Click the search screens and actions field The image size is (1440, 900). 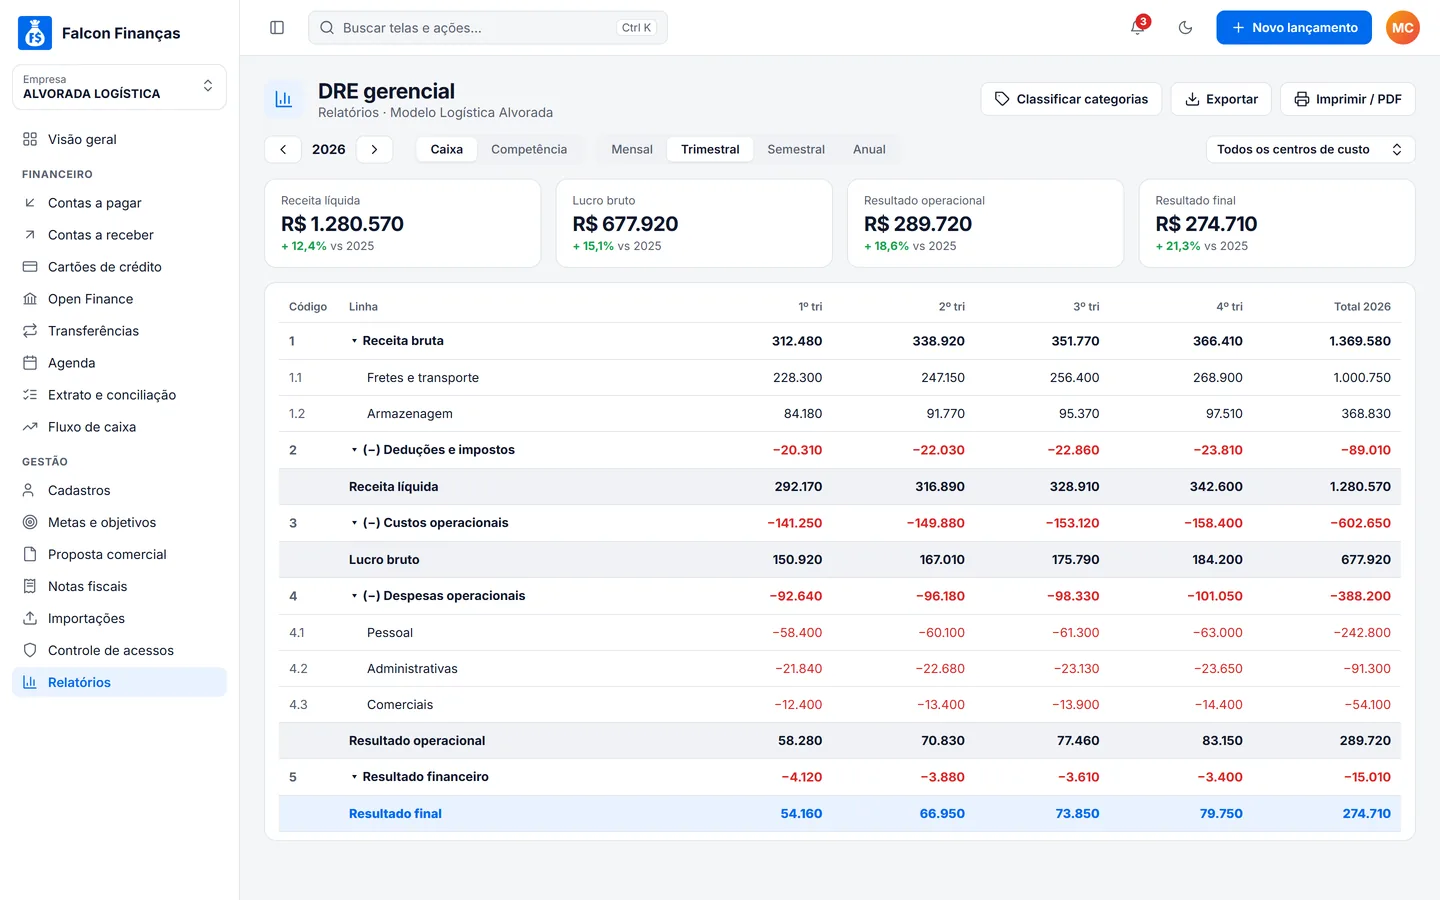(x=488, y=28)
